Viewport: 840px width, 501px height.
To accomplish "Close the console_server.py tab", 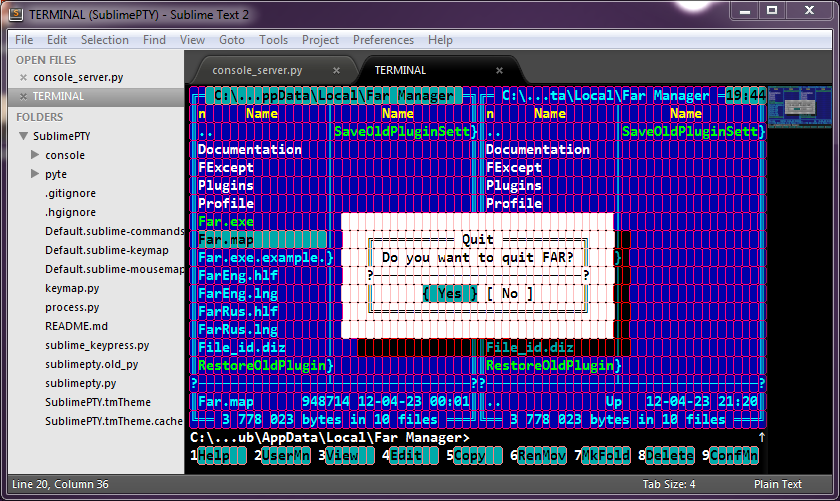I will tap(336, 70).
